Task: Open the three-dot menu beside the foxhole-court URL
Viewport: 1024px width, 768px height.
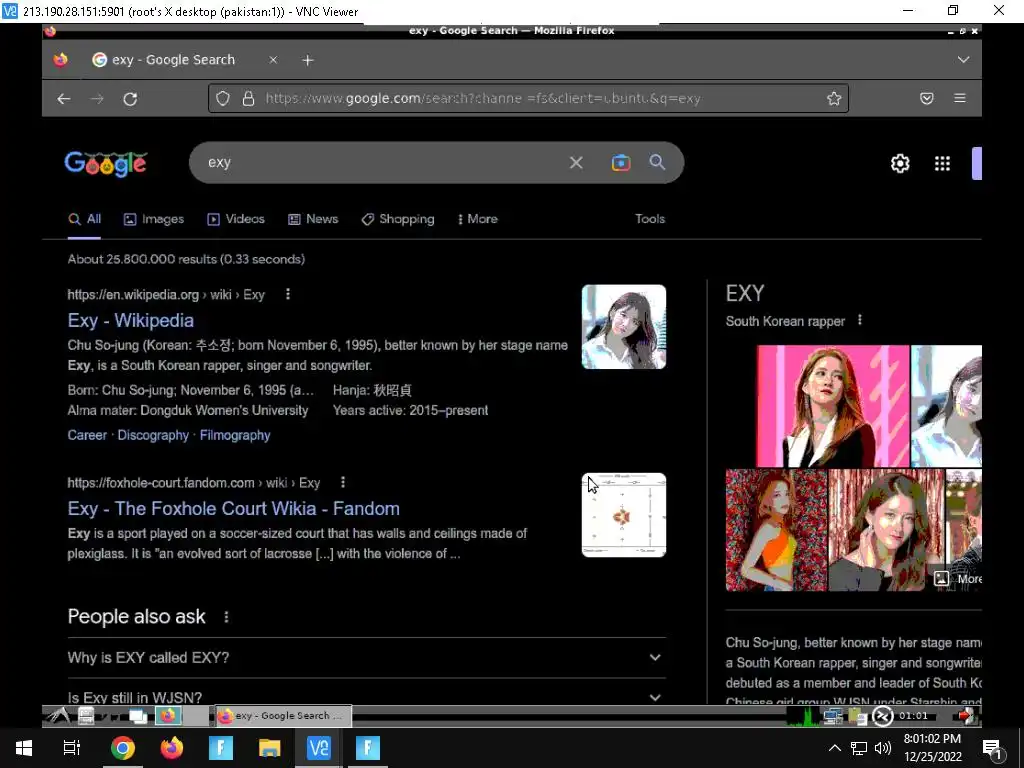Action: pos(343,483)
